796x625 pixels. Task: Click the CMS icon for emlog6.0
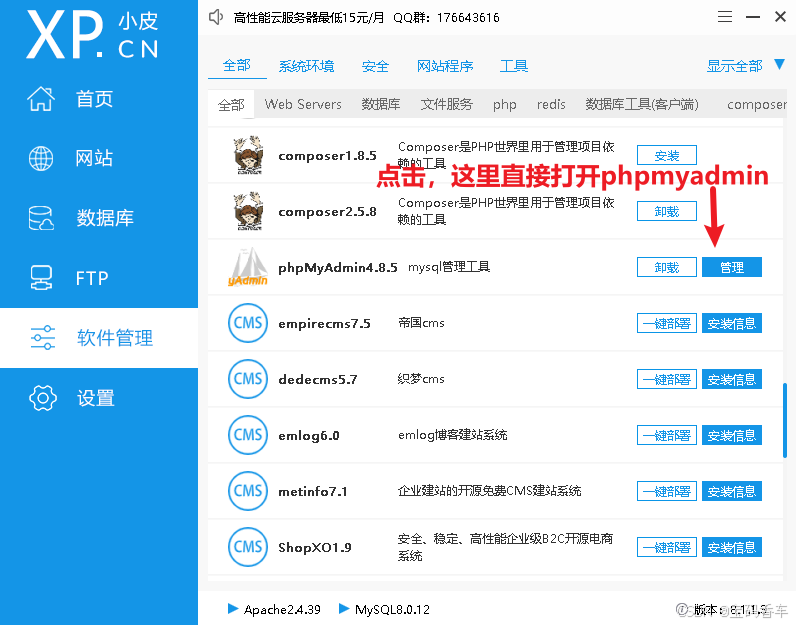coord(248,435)
